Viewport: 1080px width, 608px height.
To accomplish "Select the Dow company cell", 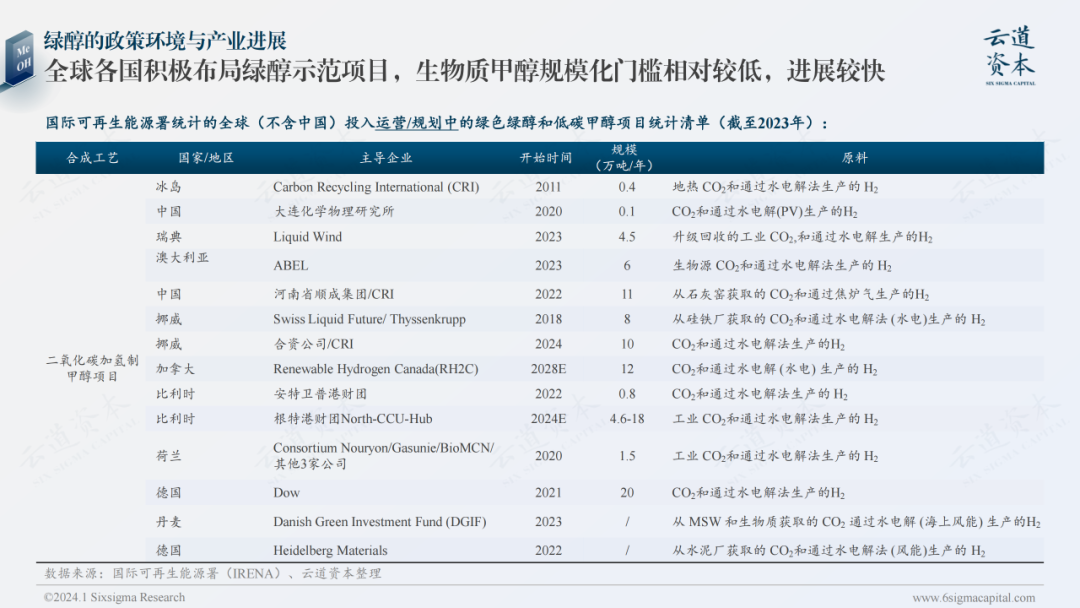I will coord(287,492).
